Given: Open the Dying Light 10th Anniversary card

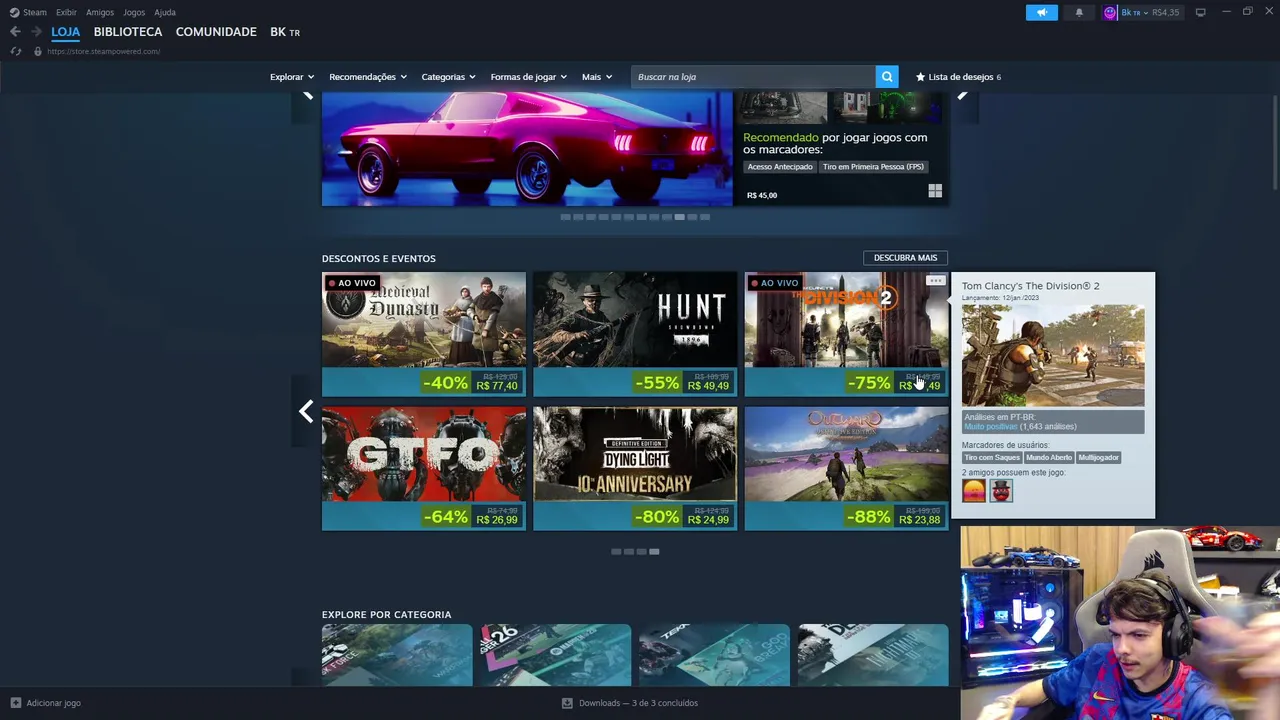Looking at the screenshot, I should [x=635, y=468].
